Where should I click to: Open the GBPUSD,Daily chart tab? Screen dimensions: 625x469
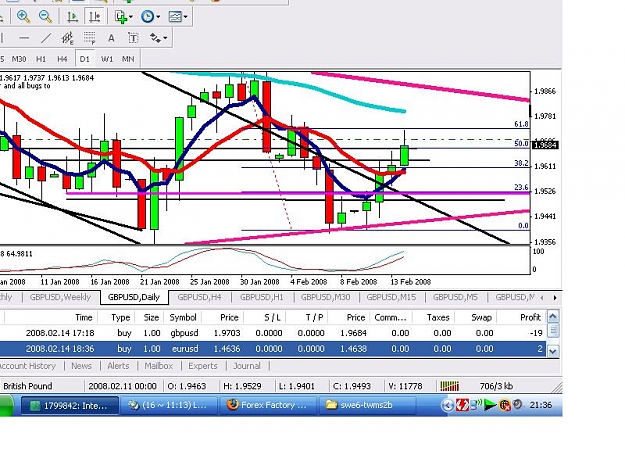coord(134,297)
